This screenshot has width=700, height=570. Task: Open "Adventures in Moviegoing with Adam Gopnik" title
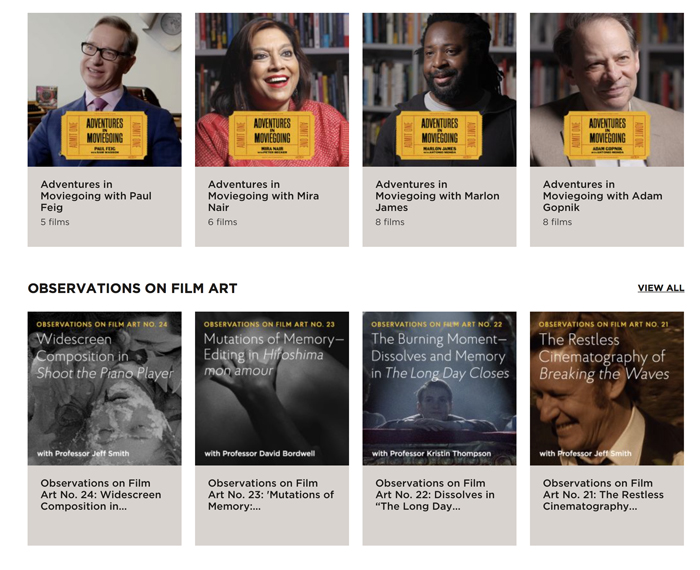pyautogui.click(x=596, y=190)
